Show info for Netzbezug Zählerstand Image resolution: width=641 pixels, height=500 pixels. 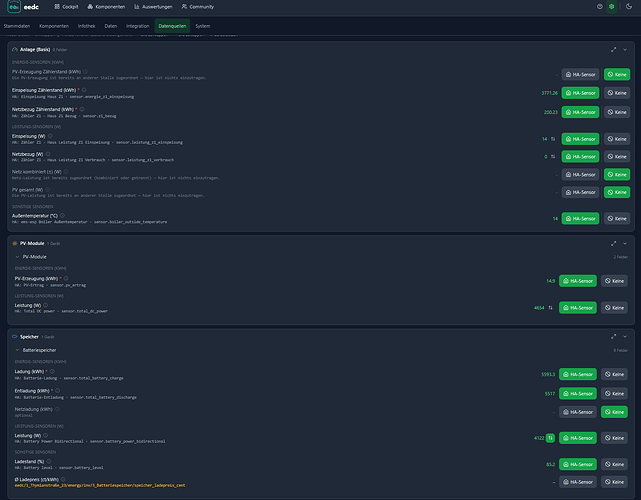tap(82, 109)
